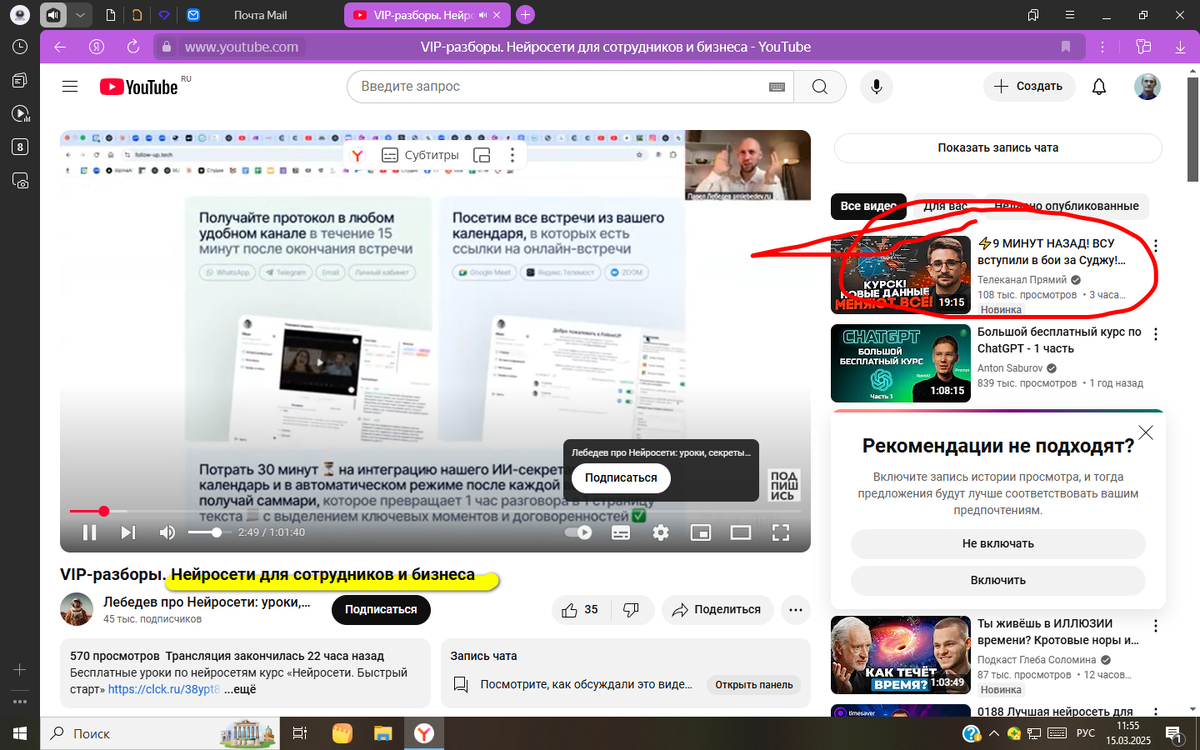This screenshot has width=1200, height=750.
Task: Subscribe using the black Подписаться button
Action: click(381, 610)
